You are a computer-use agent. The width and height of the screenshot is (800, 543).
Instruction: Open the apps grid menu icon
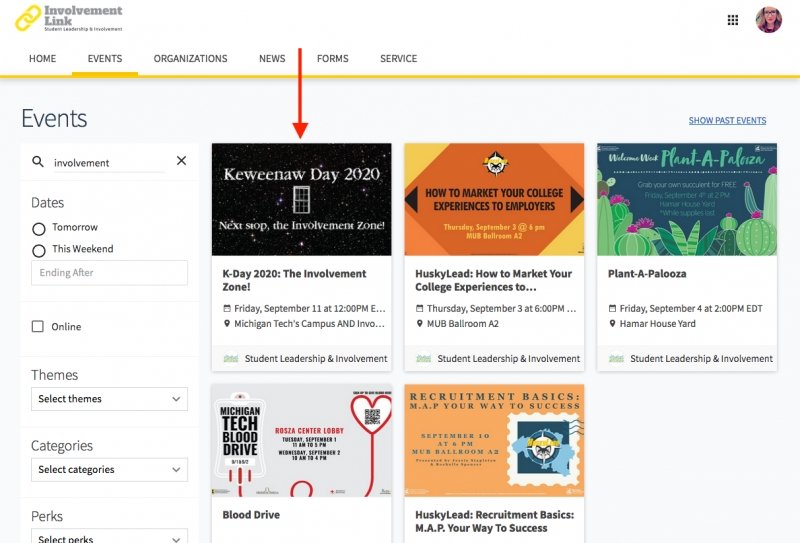(733, 20)
